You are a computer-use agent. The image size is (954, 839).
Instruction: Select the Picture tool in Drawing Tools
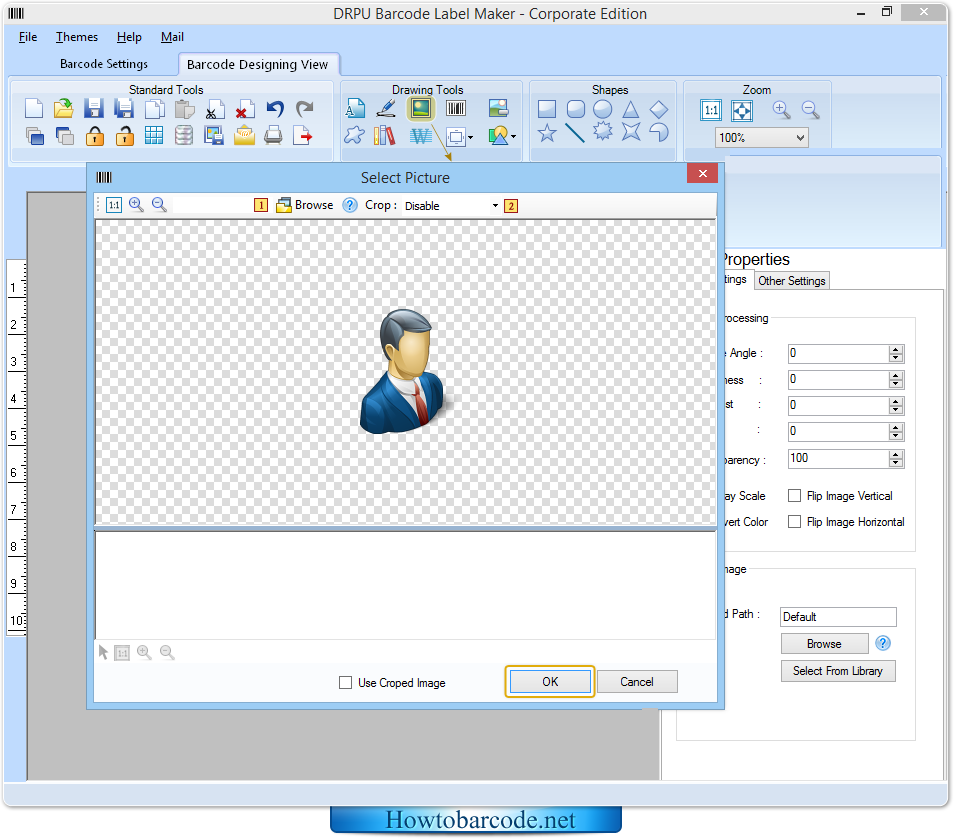pos(420,109)
